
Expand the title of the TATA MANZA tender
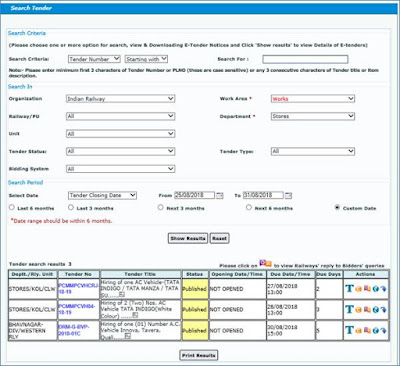(122, 294)
